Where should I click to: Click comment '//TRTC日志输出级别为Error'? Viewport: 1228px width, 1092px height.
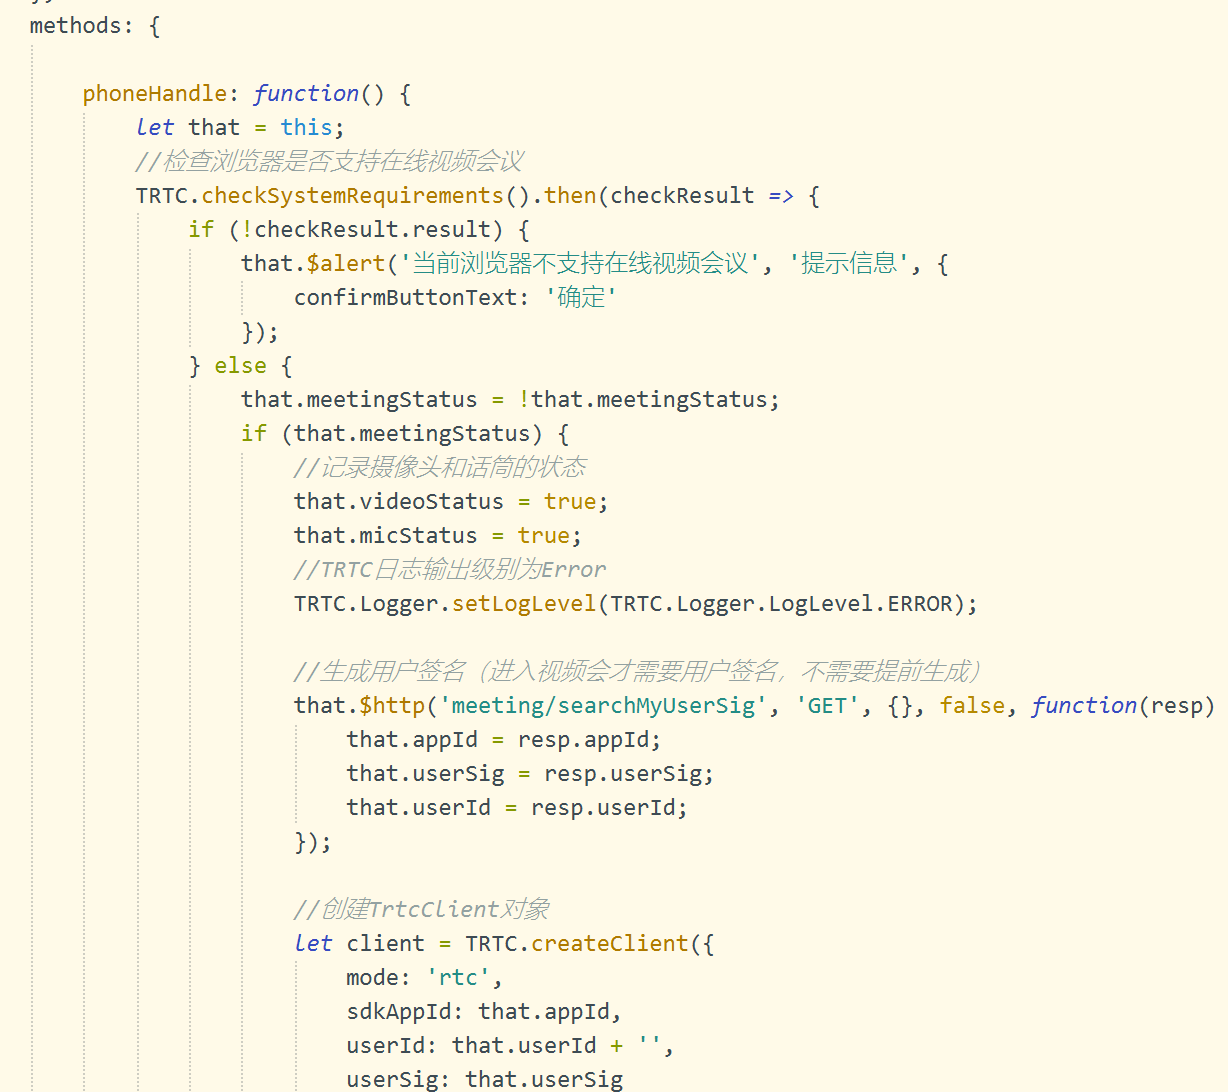click(450, 570)
